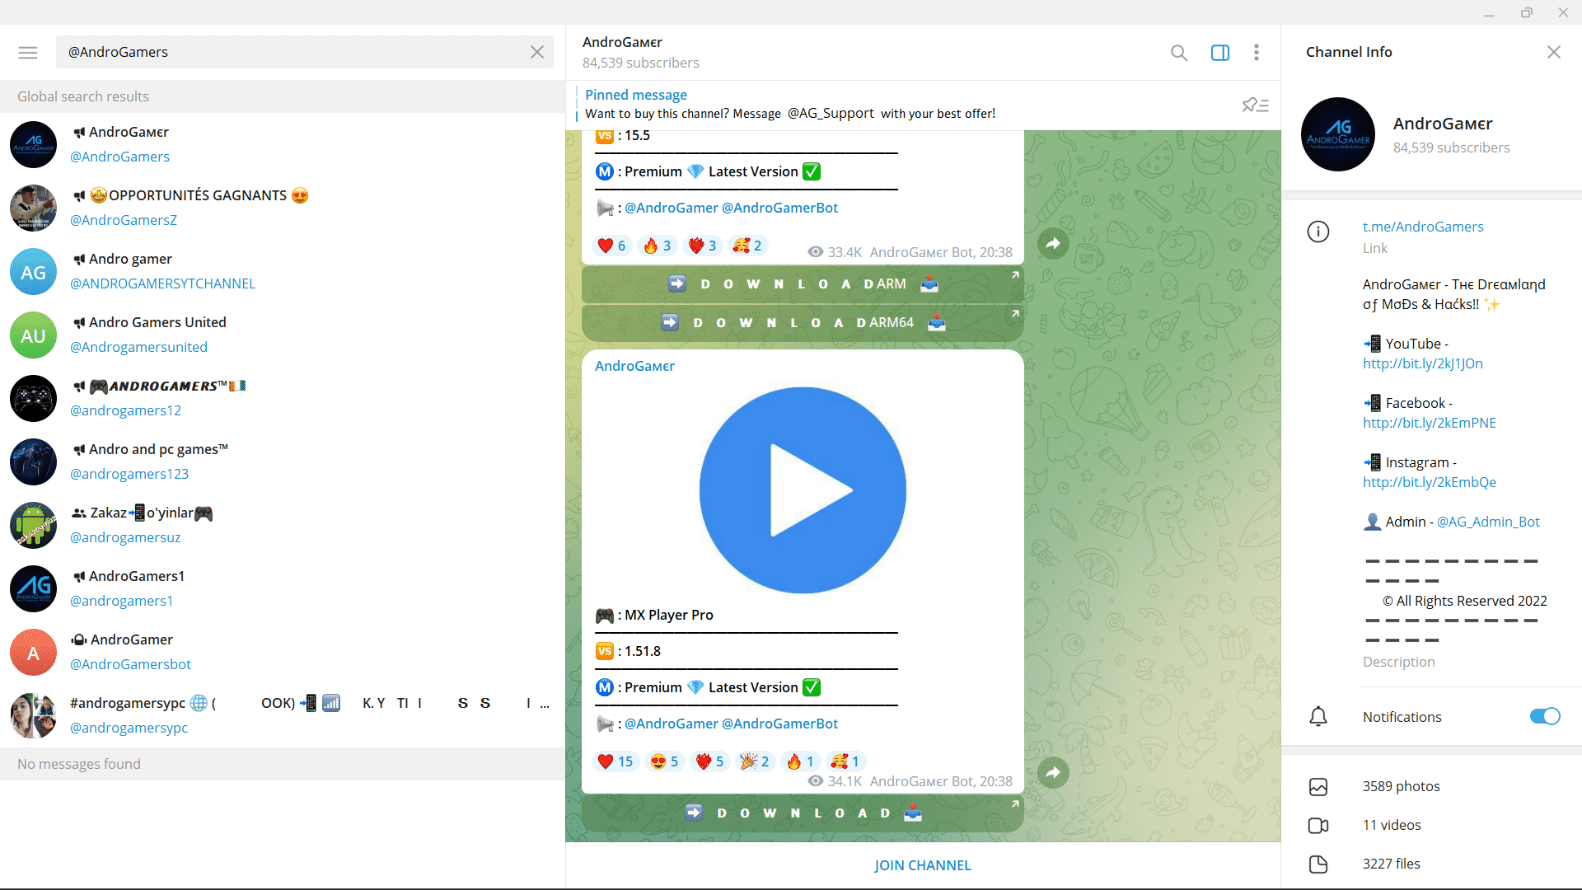Click the notifications bell icon
1582x890 pixels.
(x=1318, y=716)
